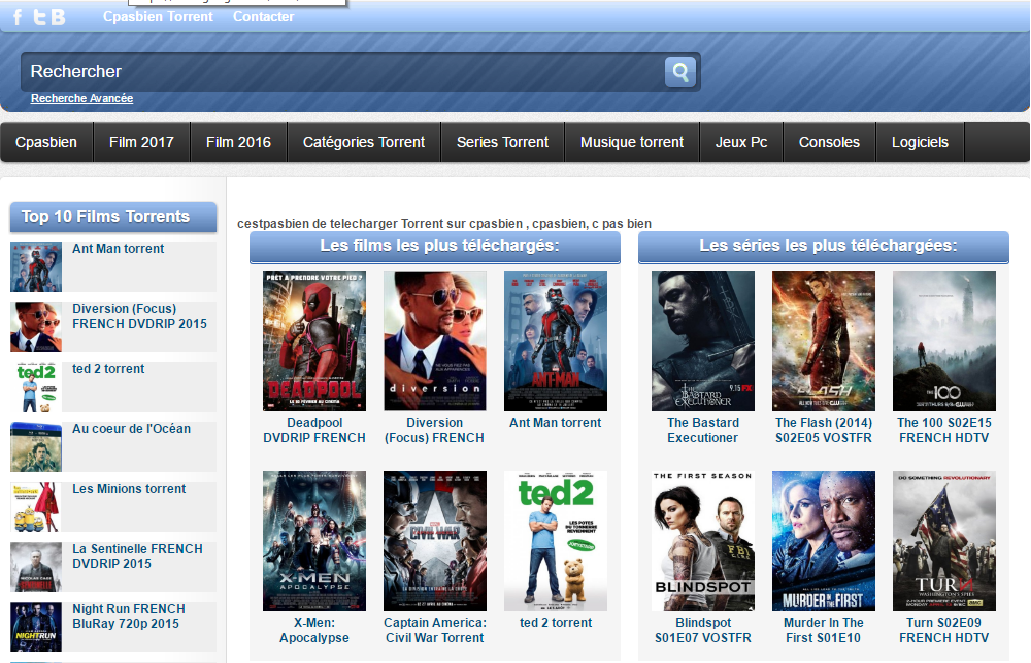Screen dimensions: 1031x663
Task: Open the Twitter icon link in the header
Action: [38, 17]
